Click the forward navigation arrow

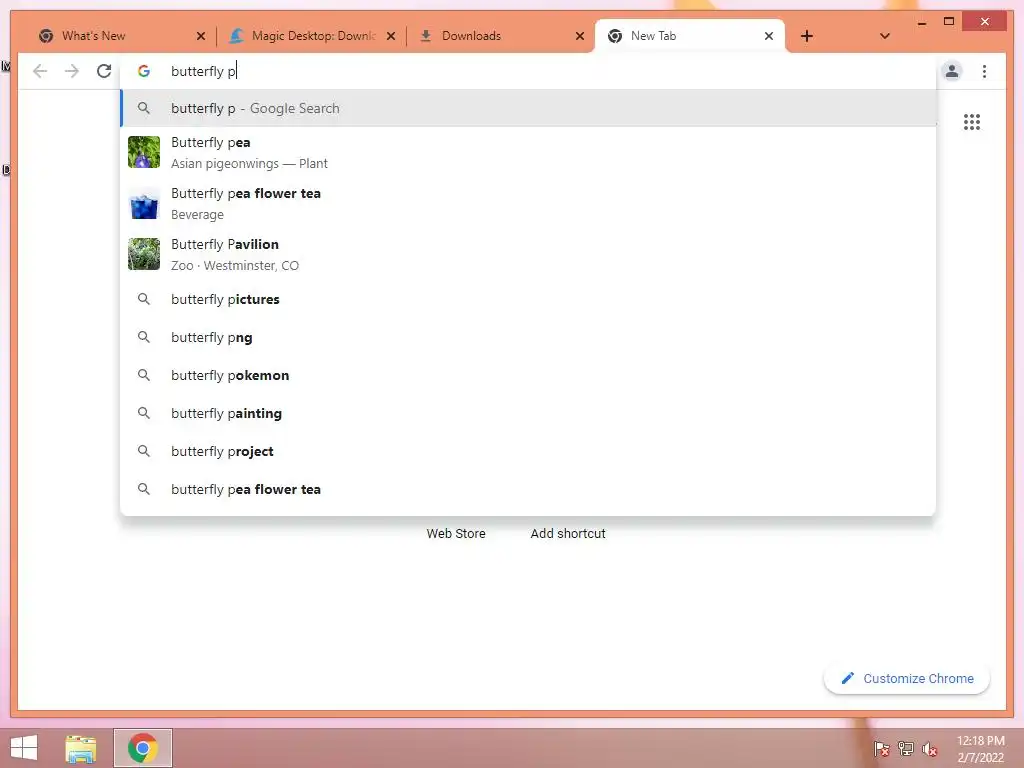pos(72,71)
